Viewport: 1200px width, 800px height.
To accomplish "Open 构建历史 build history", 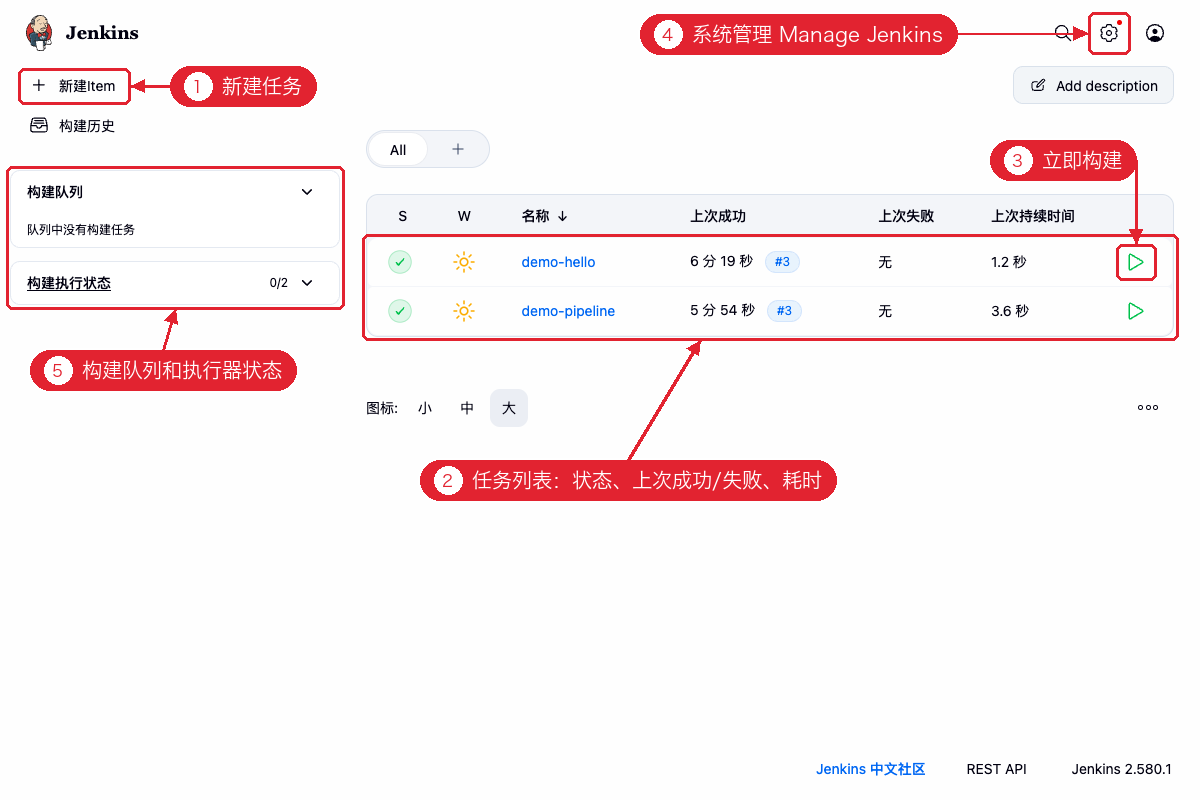I will click(x=73, y=126).
